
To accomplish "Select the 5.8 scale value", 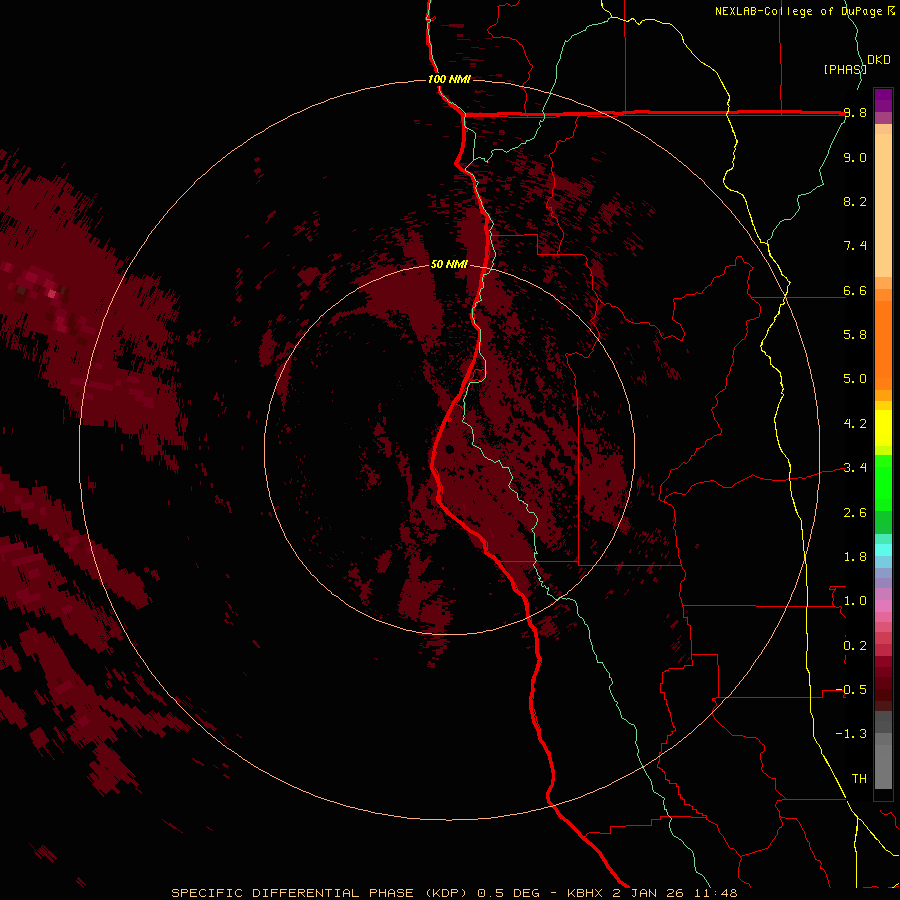I will (x=855, y=335).
